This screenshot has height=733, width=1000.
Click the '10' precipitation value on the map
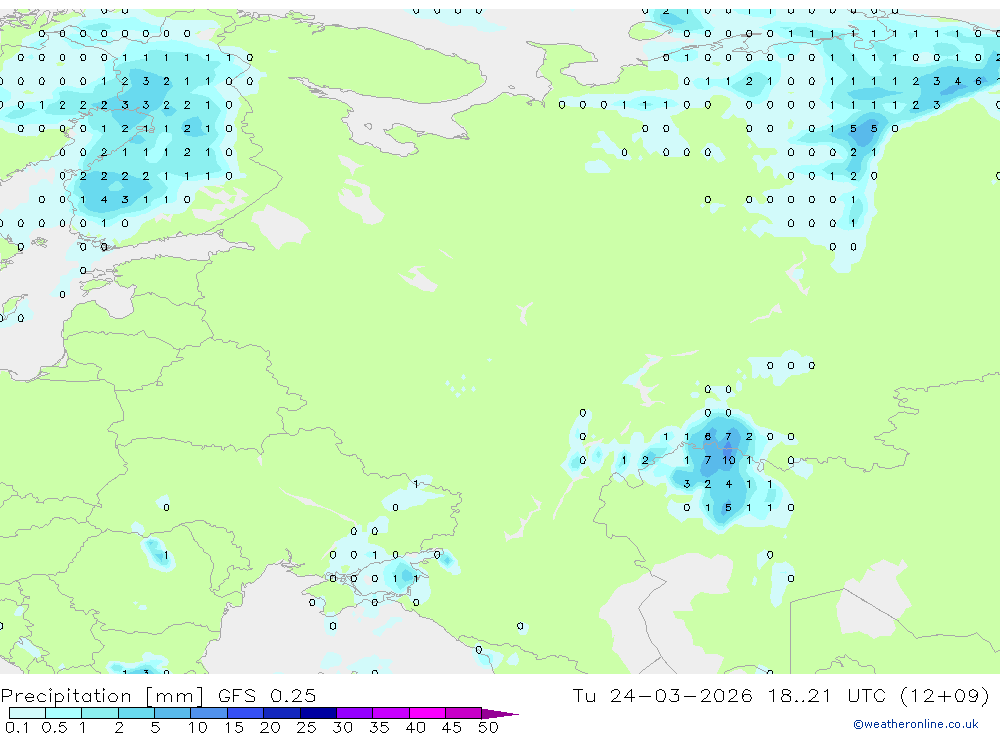click(728, 460)
